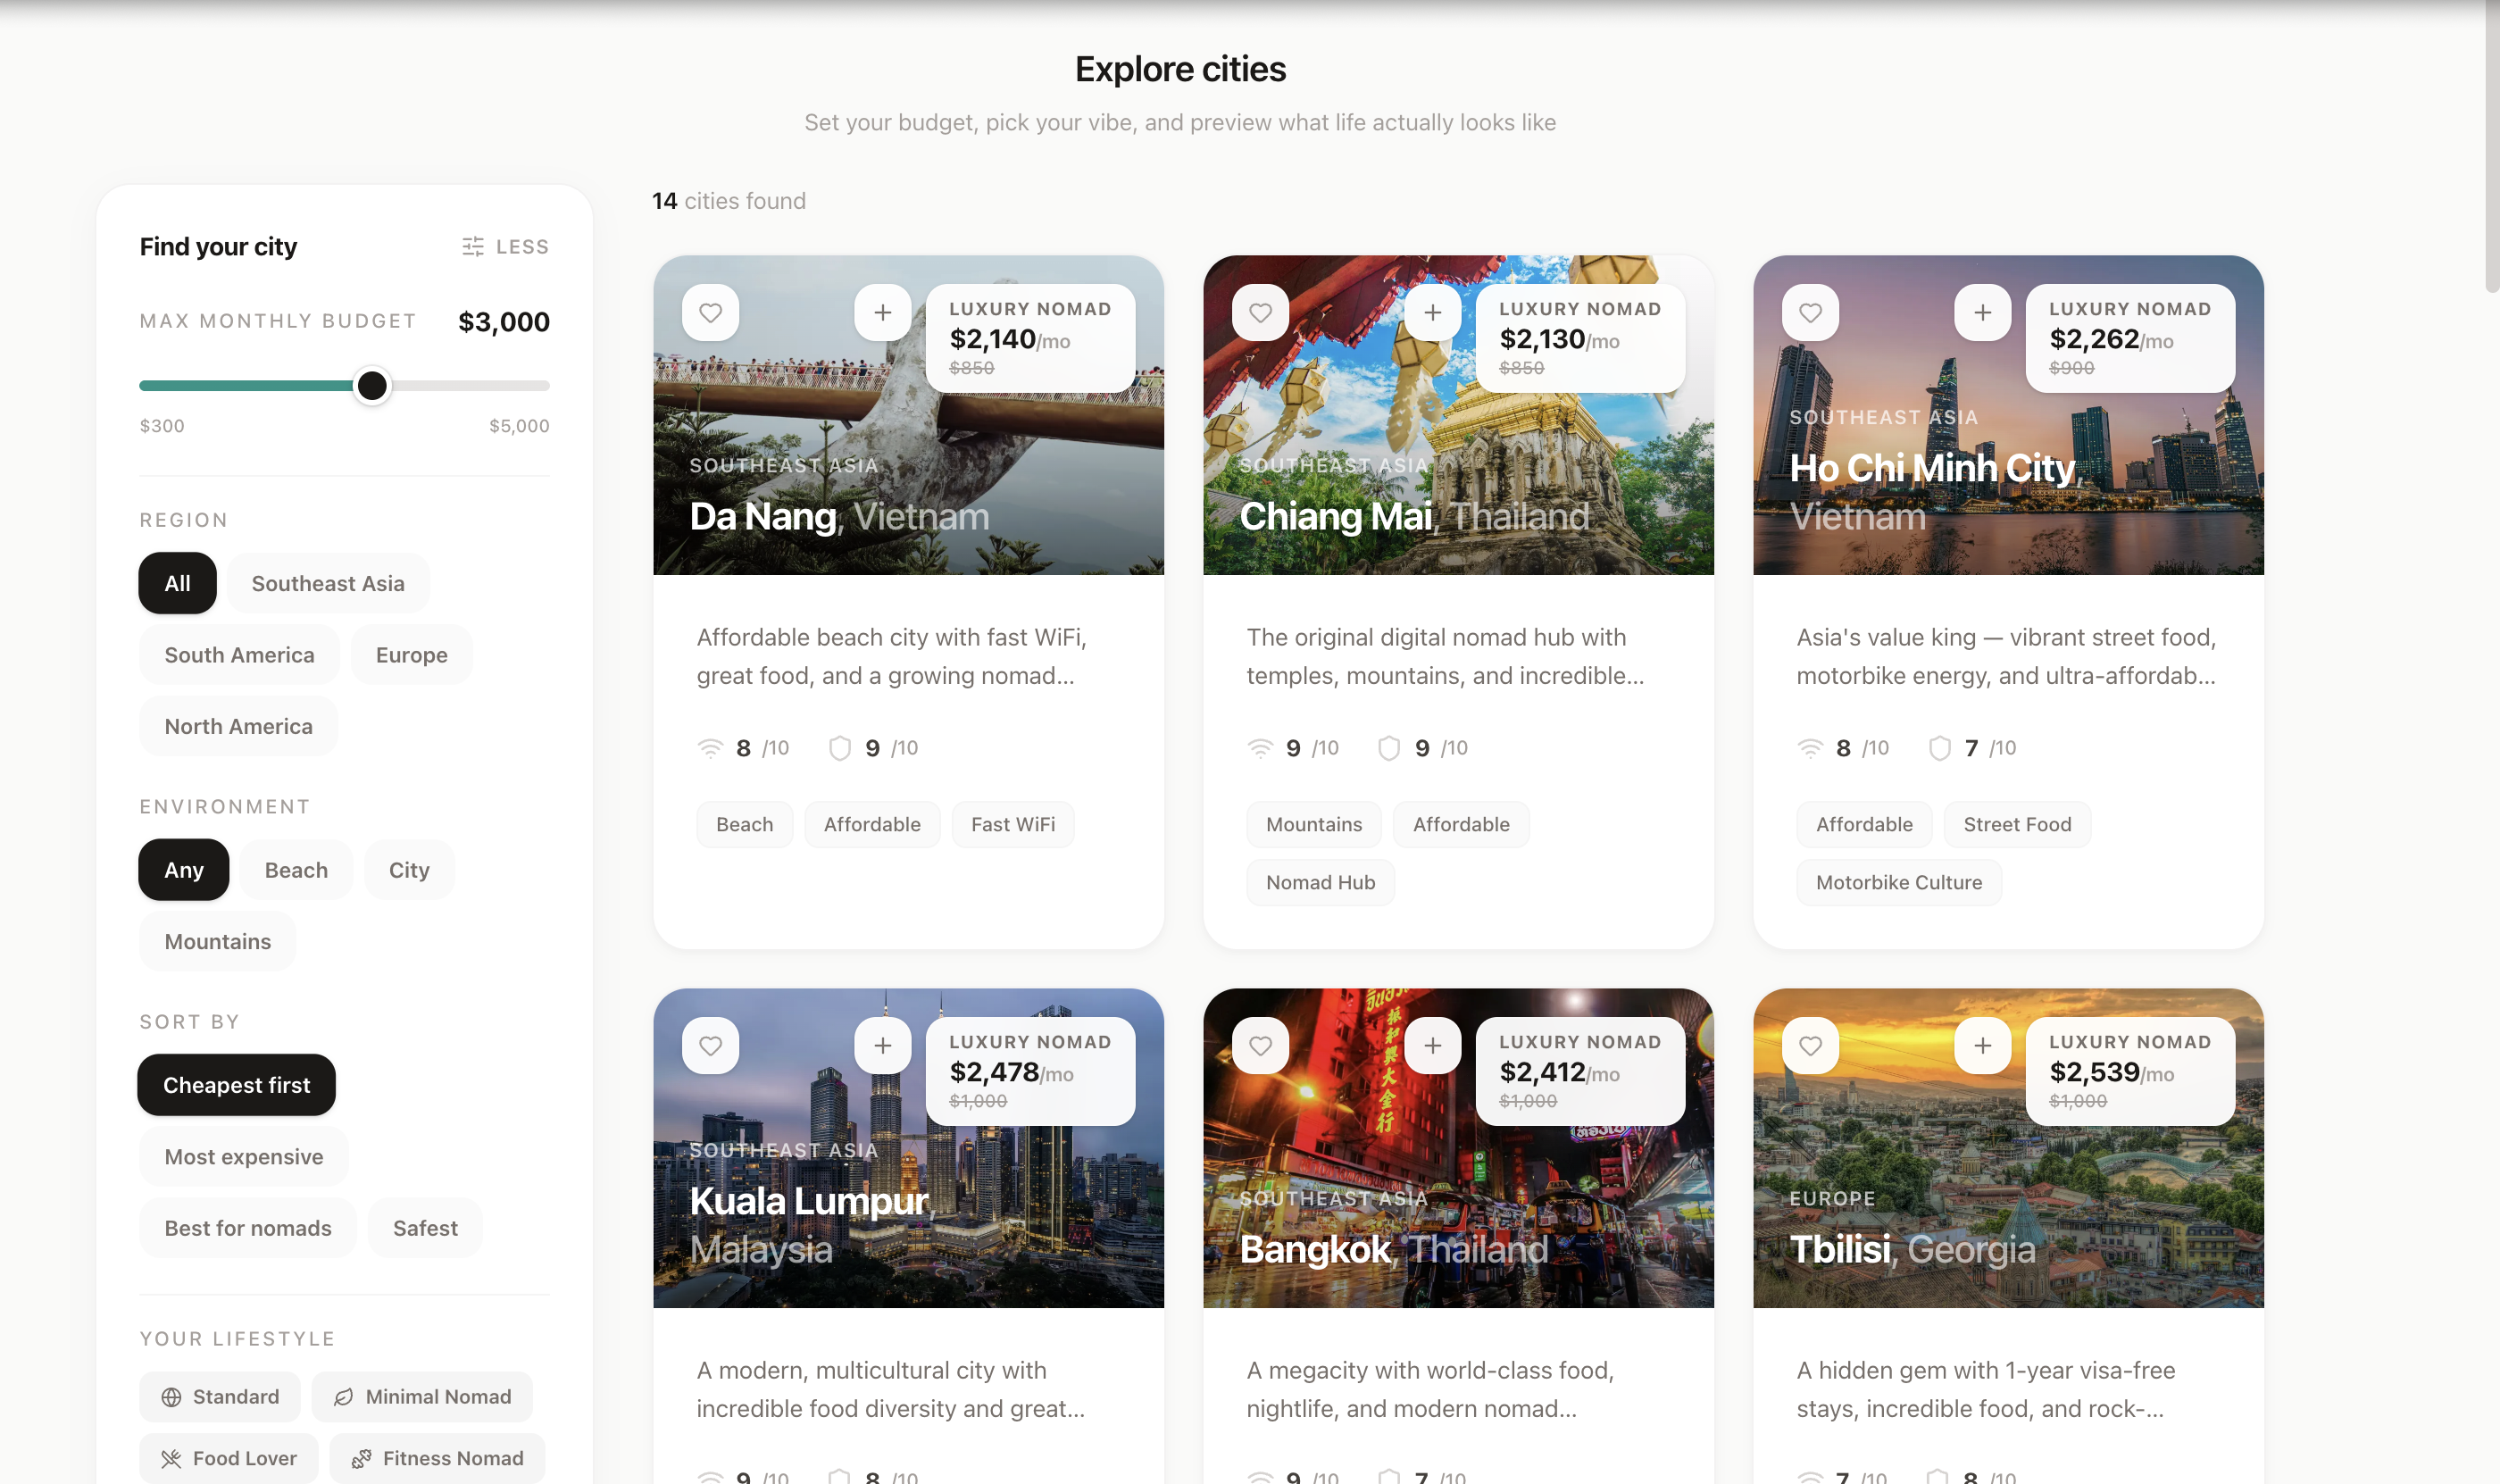Choose the Minimal Nomad lifestyle

click(x=422, y=1397)
